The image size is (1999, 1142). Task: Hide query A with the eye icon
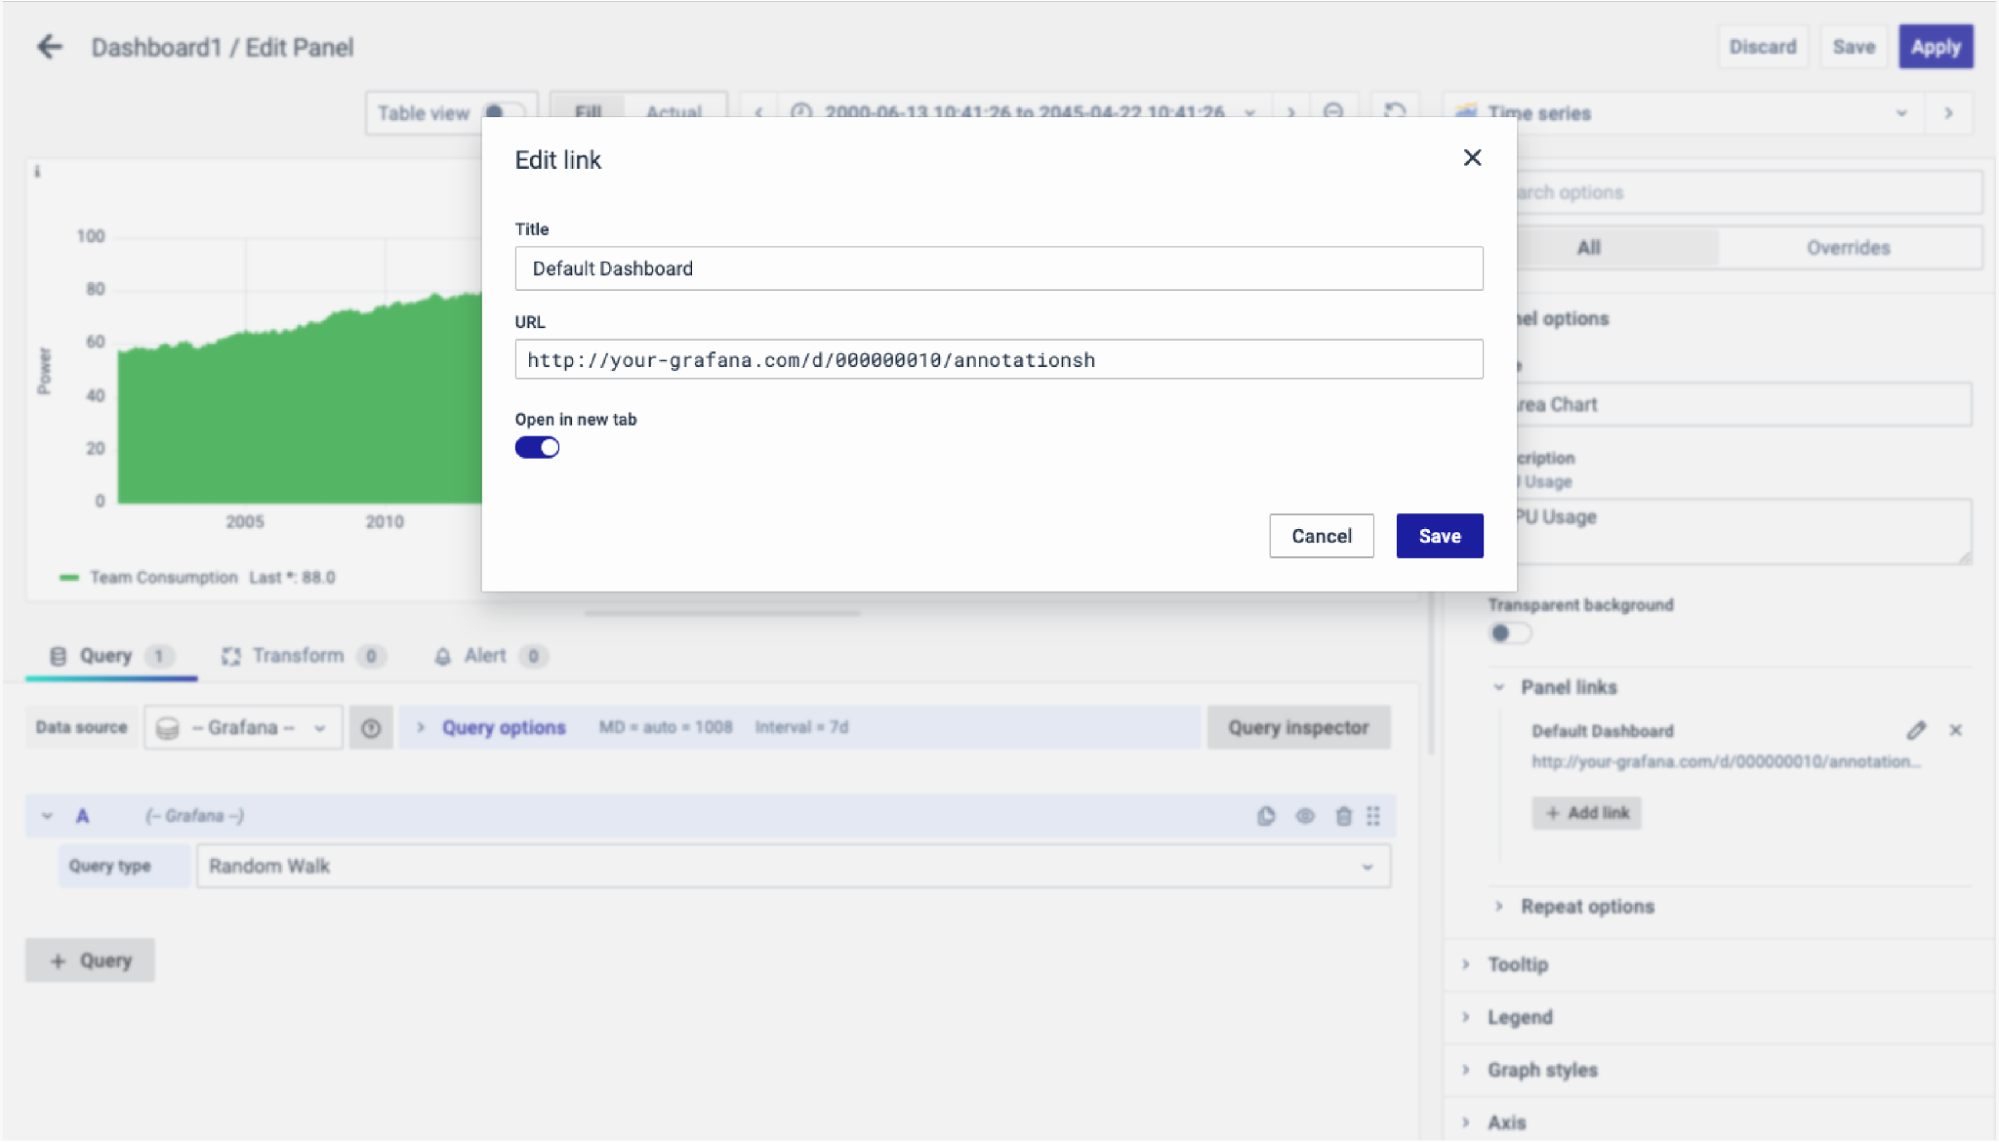tap(1305, 816)
